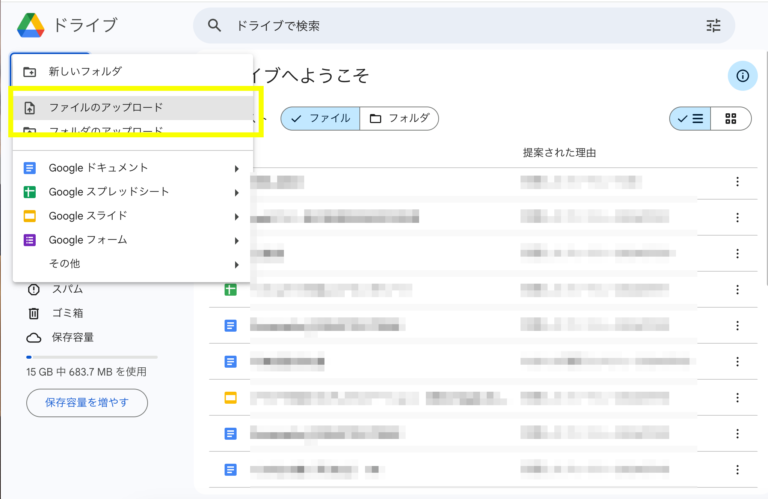Click the Google Drive logo
This screenshot has height=499, width=768.
[x=30, y=25]
